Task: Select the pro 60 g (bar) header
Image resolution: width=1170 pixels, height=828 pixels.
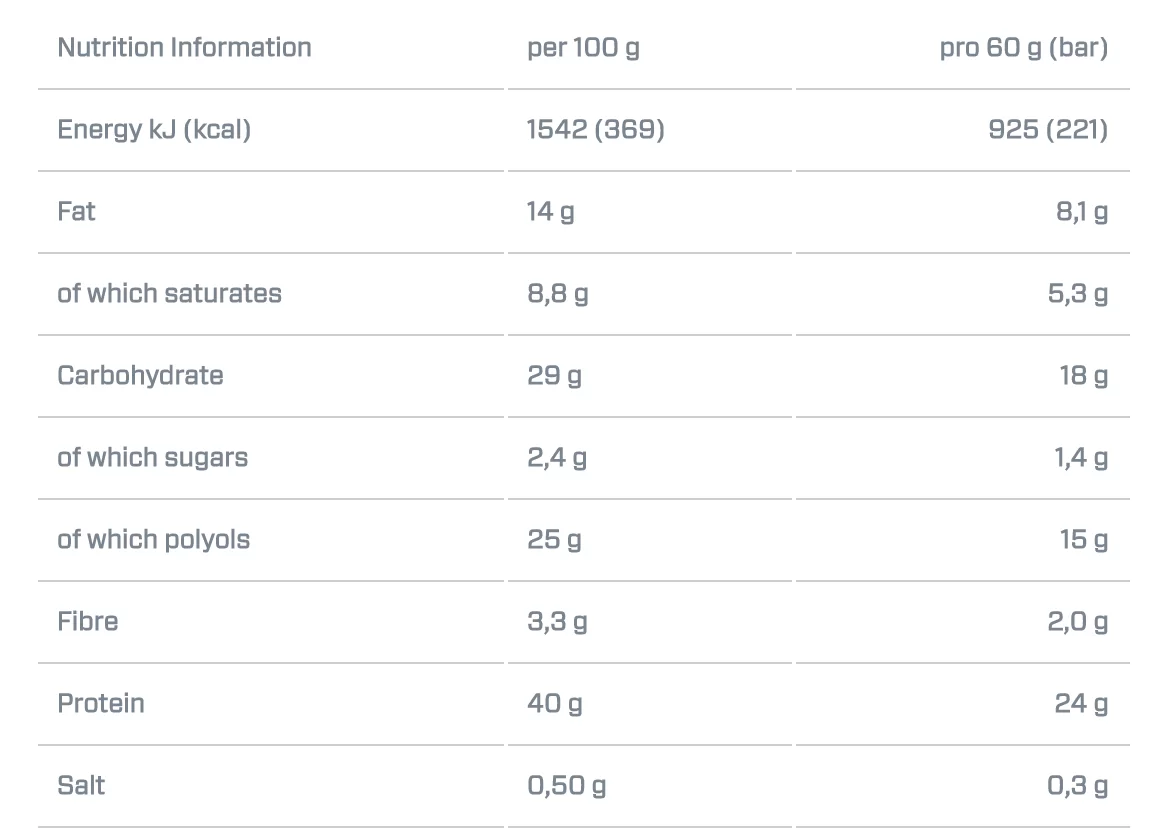Action: [x=1024, y=48]
